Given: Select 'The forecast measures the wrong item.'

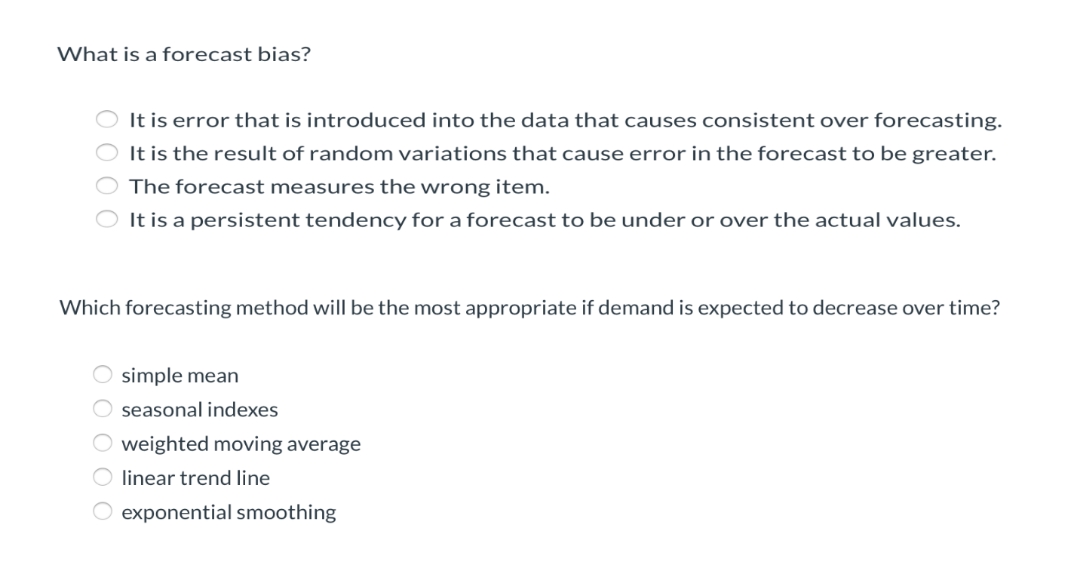Looking at the screenshot, I should 107,185.
